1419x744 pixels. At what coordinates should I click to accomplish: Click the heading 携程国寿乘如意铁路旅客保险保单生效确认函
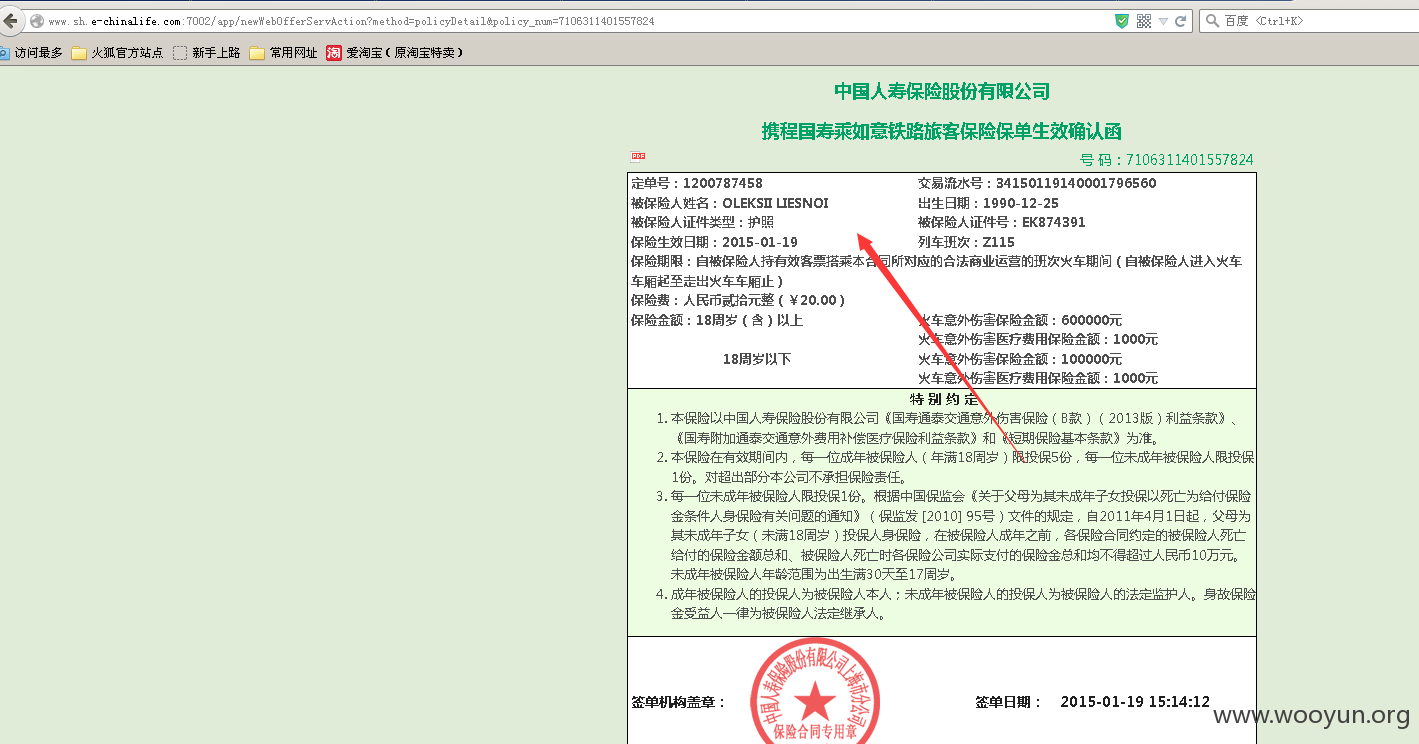point(942,132)
